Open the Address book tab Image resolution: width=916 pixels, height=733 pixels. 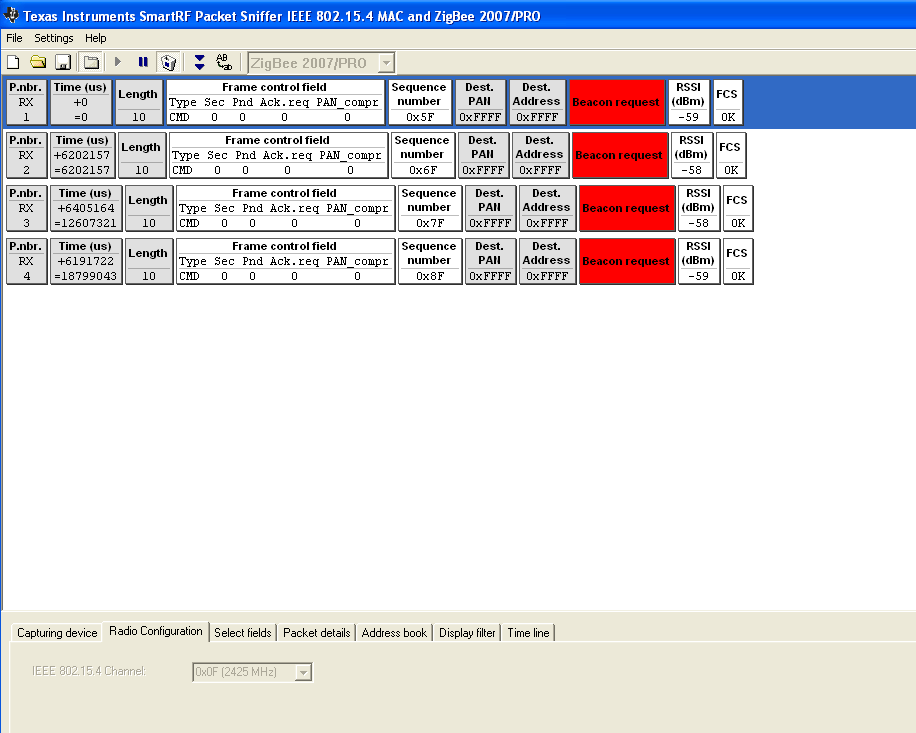394,633
